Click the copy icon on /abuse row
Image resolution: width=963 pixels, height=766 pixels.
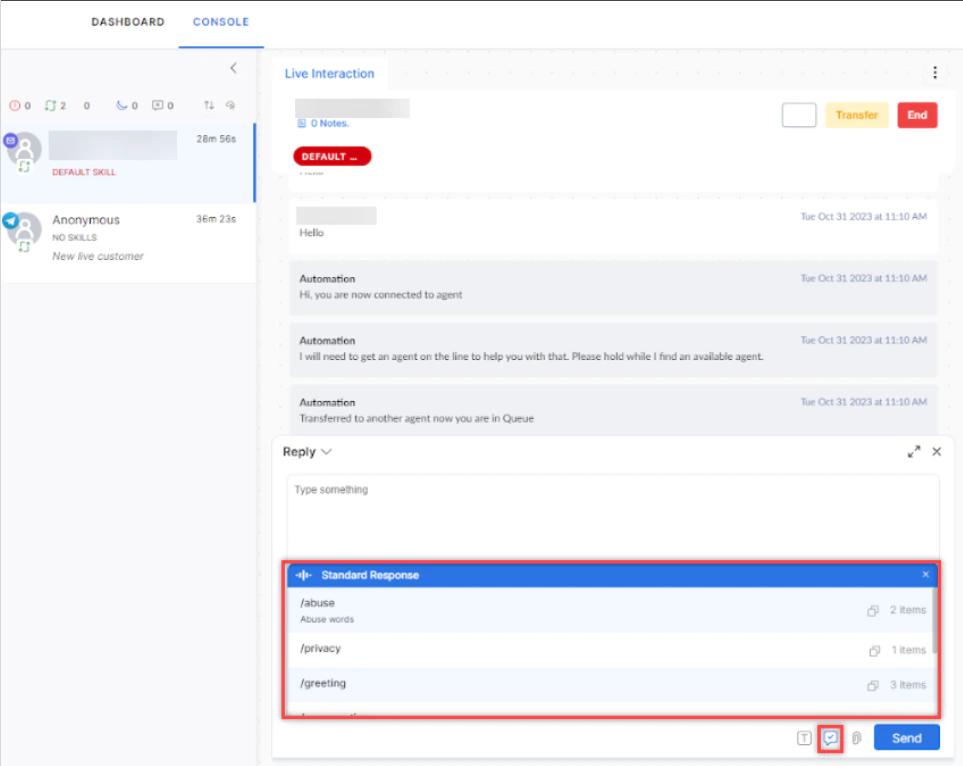tap(873, 611)
